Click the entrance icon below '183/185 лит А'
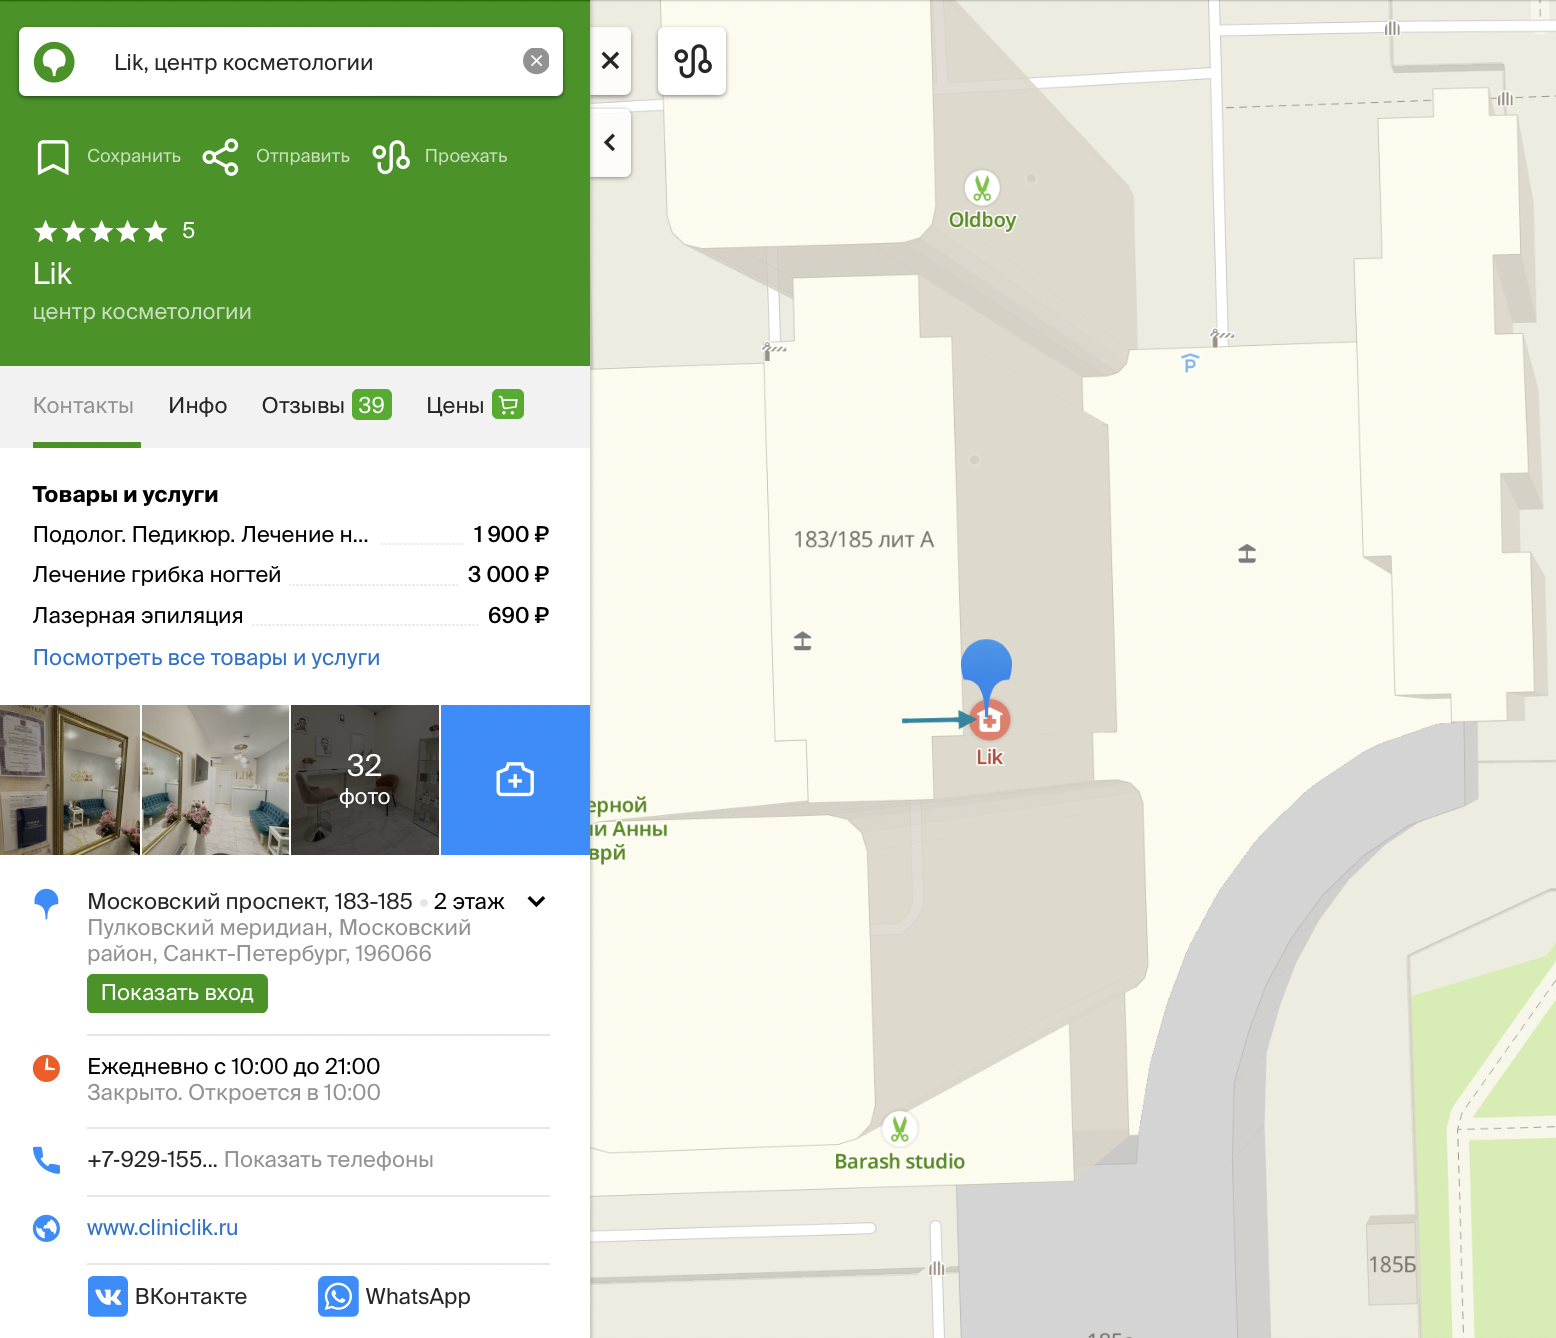Image resolution: width=1556 pixels, height=1338 pixels. pyautogui.click(x=803, y=640)
